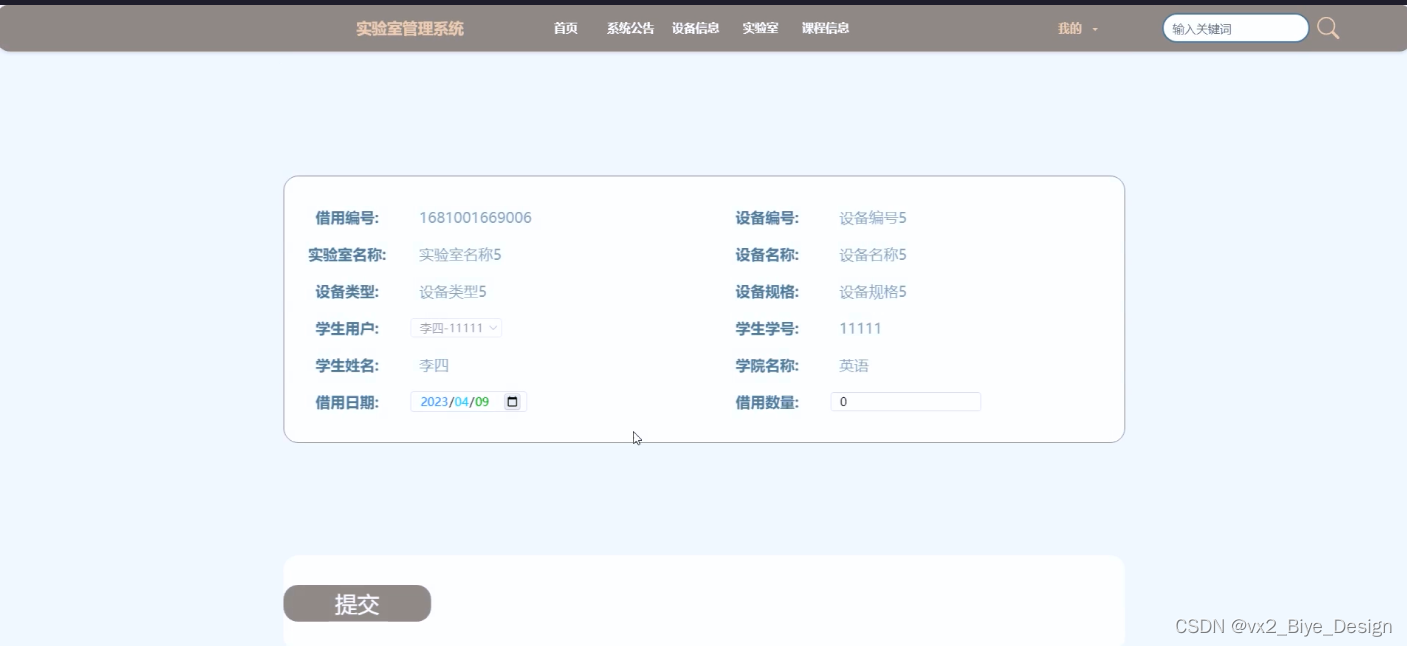Image resolution: width=1407 pixels, height=646 pixels.
Task: Click the value 设备编号5
Action: [x=873, y=218]
